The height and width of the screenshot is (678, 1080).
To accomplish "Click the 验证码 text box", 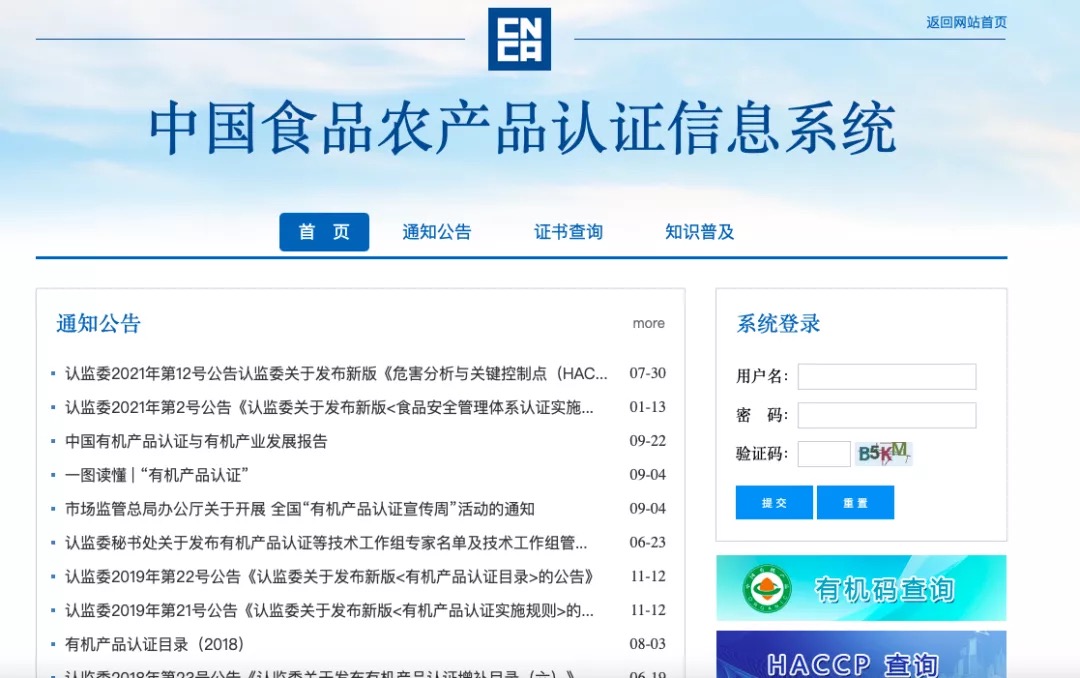I will tap(823, 454).
